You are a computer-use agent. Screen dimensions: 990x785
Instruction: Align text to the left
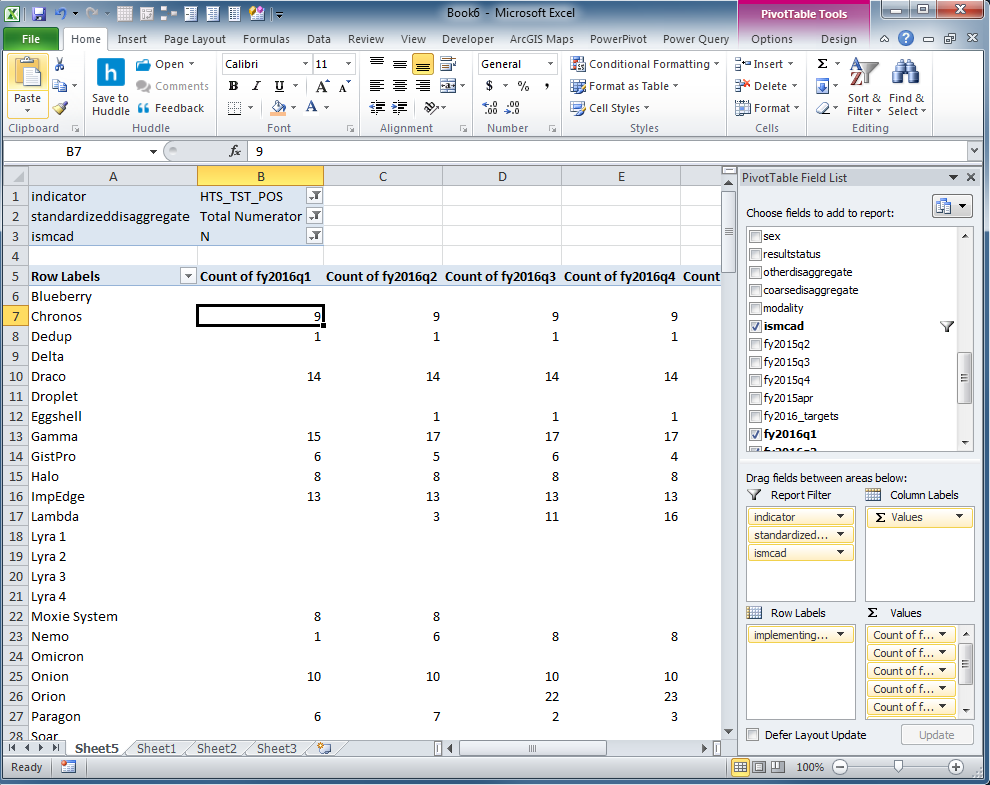pos(377,86)
